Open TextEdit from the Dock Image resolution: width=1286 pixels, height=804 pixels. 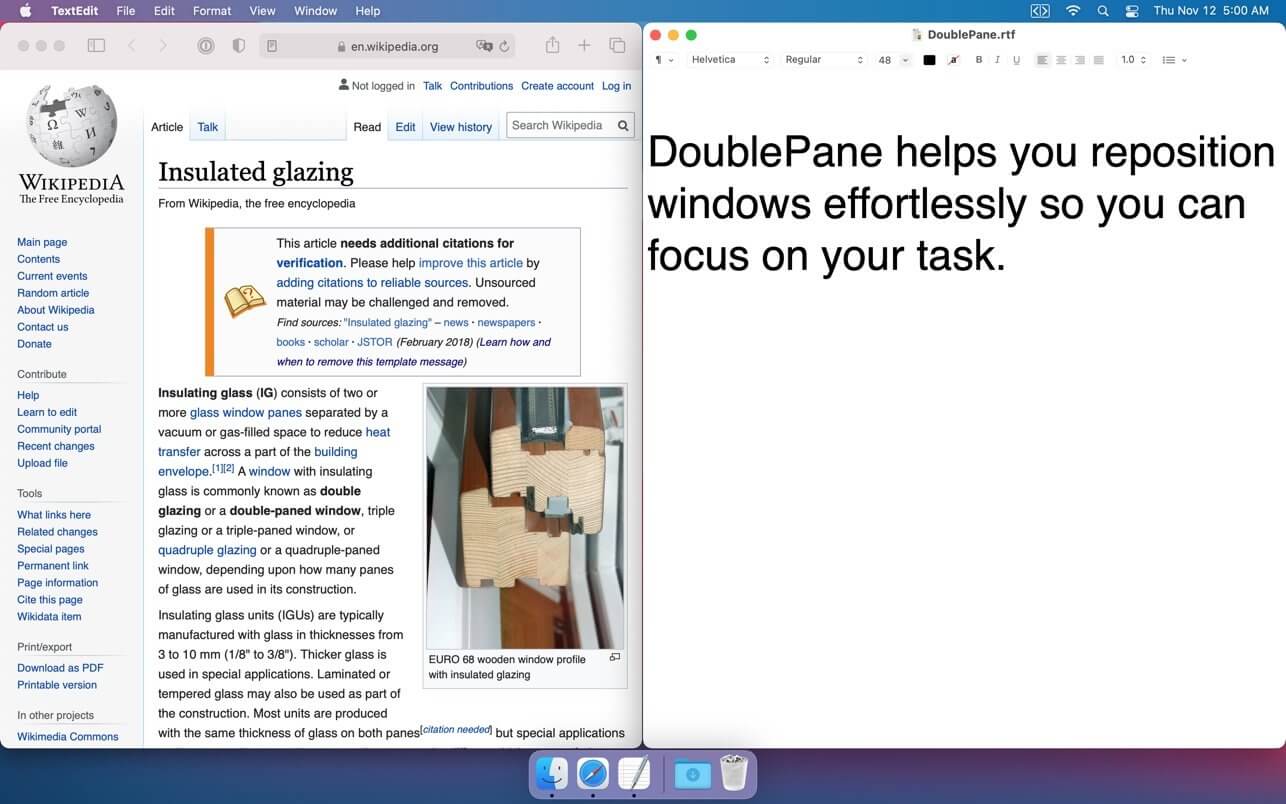pos(634,773)
